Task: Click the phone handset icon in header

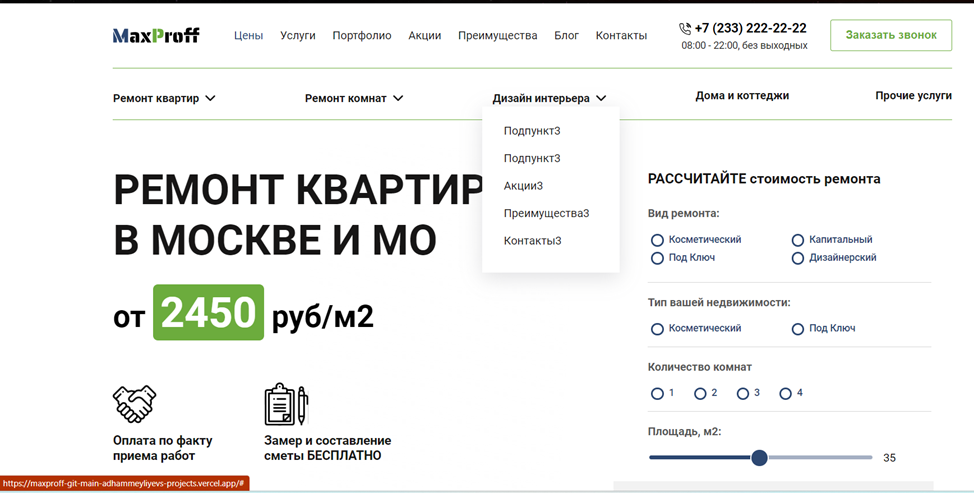Action: pyautogui.click(x=685, y=29)
